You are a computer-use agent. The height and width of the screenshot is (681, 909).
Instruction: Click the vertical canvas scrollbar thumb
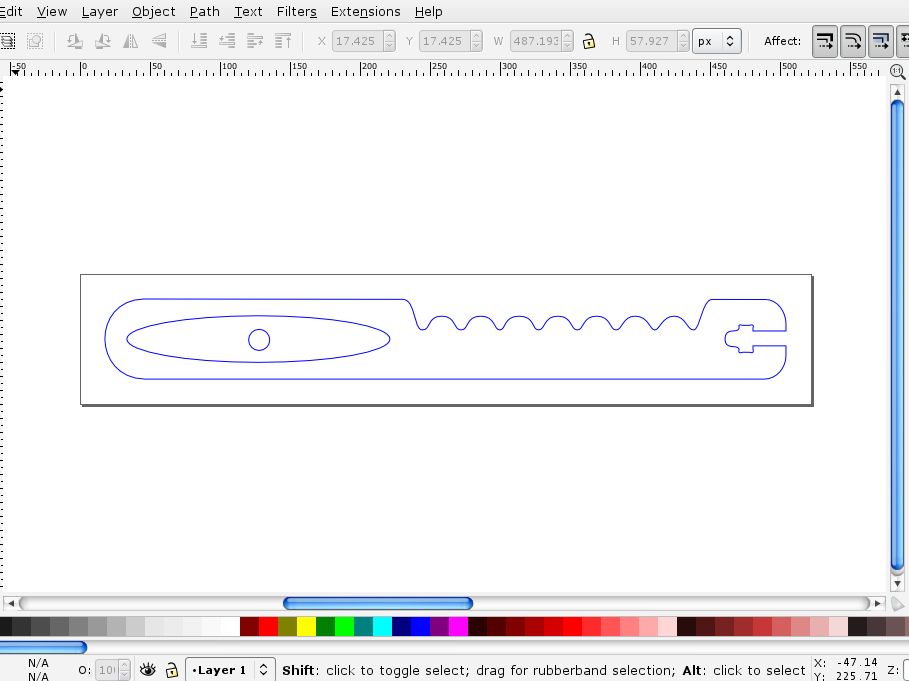click(897, 334)
